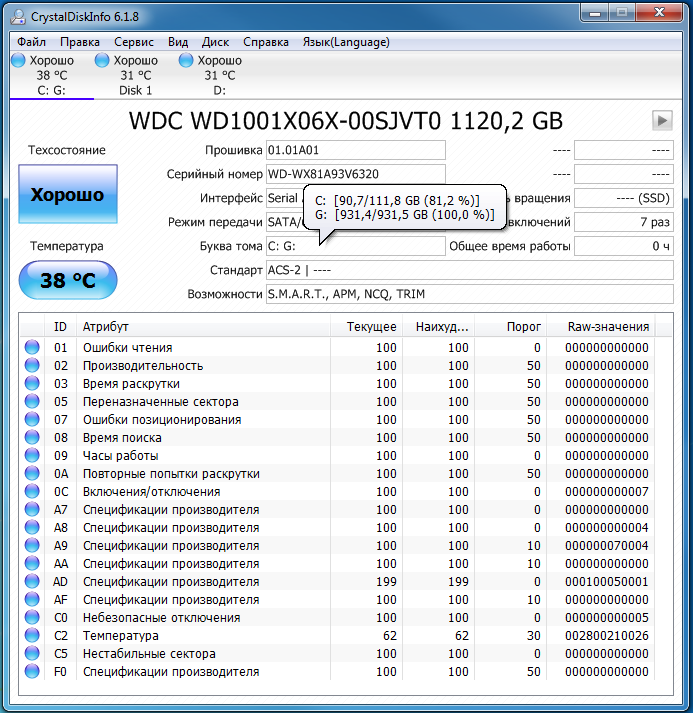
Task: Click the power-on count field 7 раз
Action: point(623,222)
